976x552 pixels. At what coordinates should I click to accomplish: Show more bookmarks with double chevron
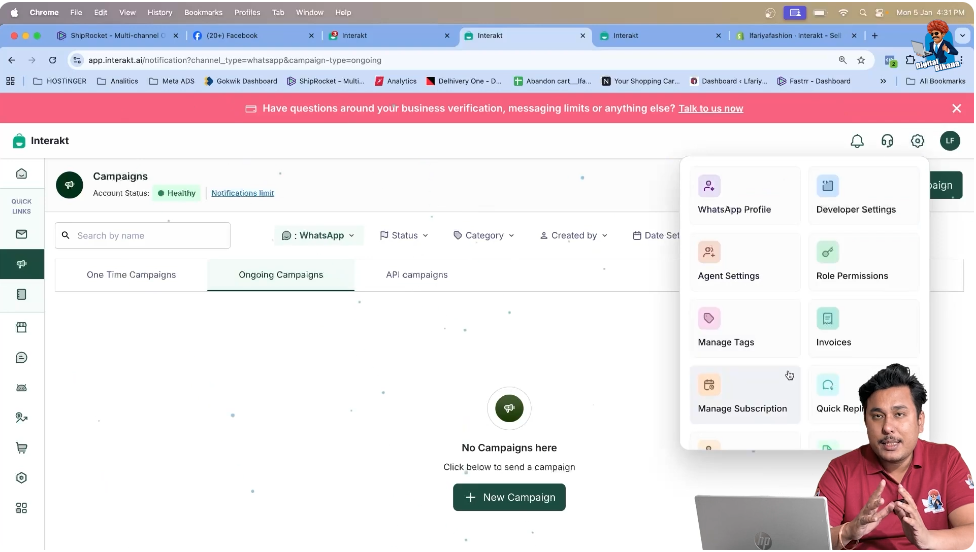click(883, 81)
